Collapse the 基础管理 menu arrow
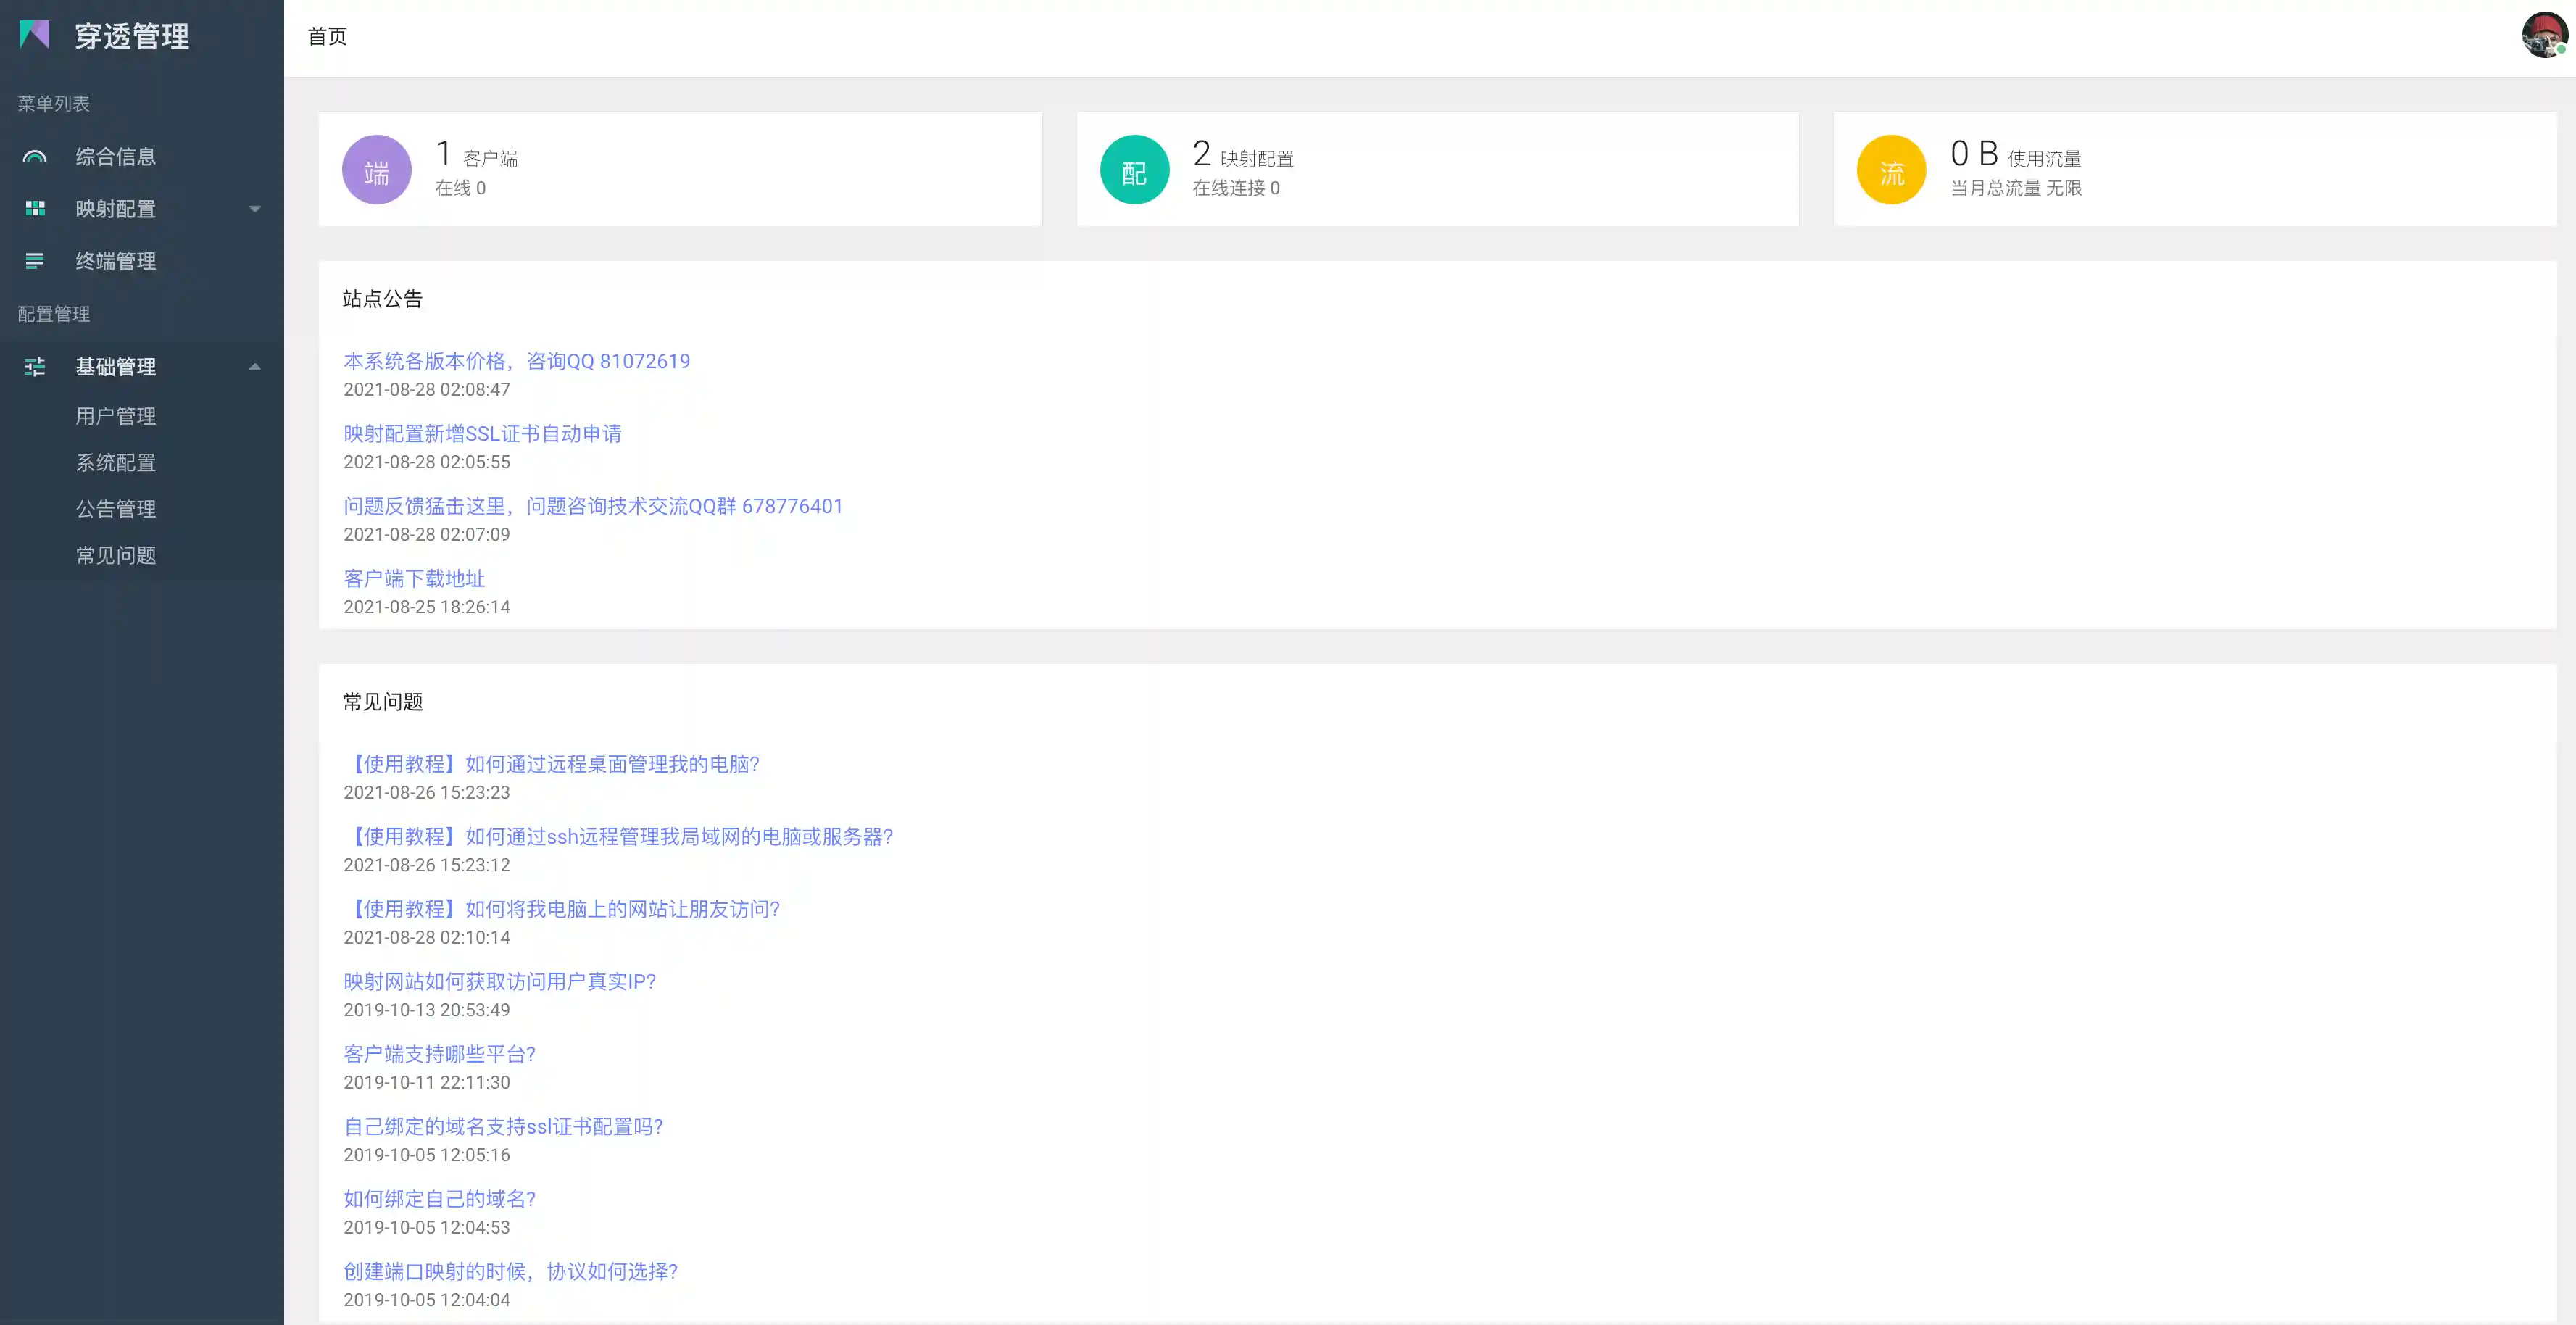Viewport: 2576px width, 1325px height. click(255, 367)
